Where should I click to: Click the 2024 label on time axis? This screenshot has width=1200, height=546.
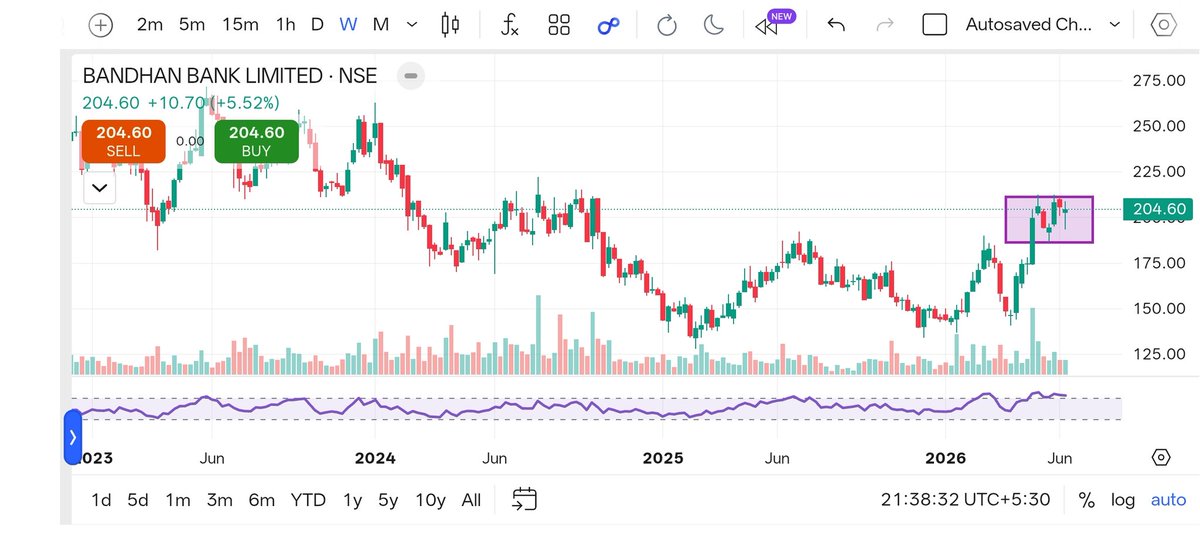[x=375, y=458]
